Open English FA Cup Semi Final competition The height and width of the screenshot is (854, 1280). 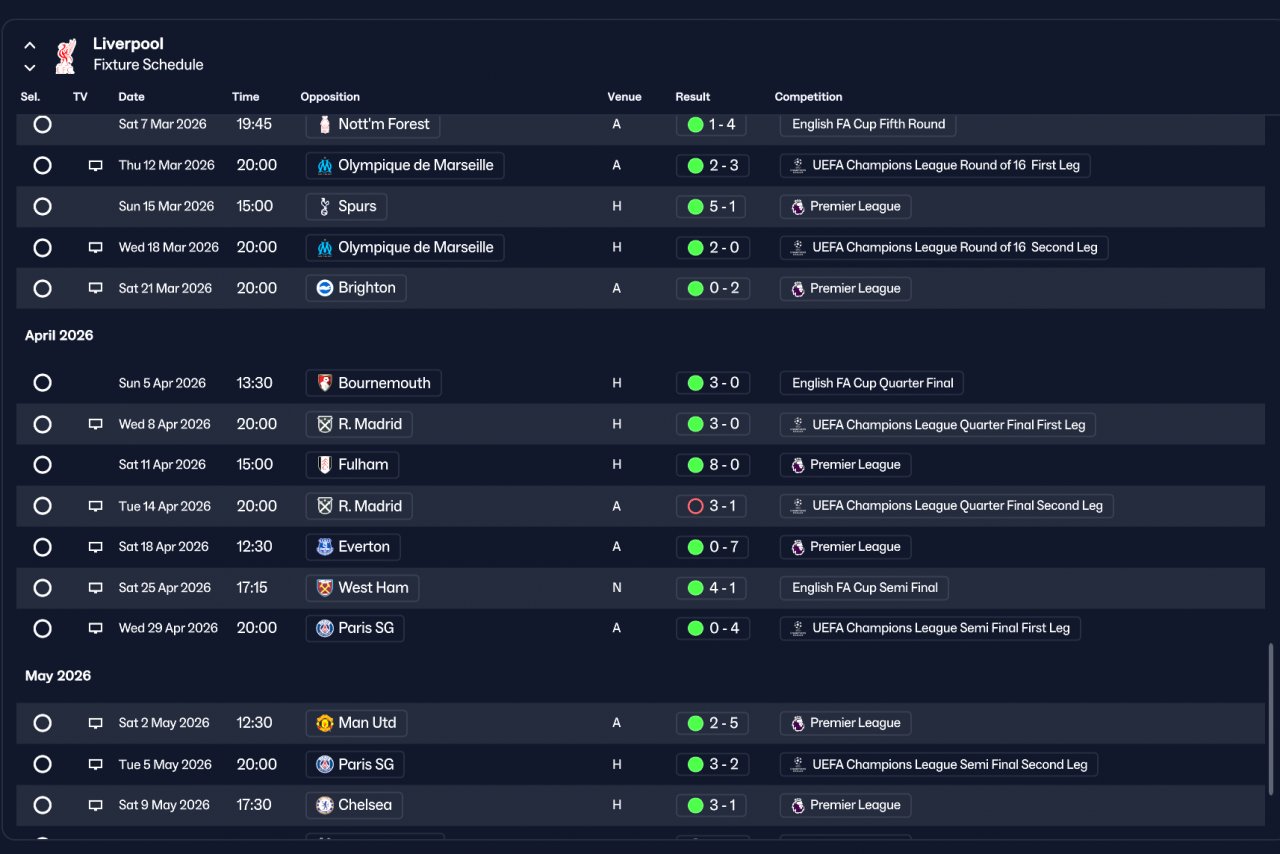[864, 588]
